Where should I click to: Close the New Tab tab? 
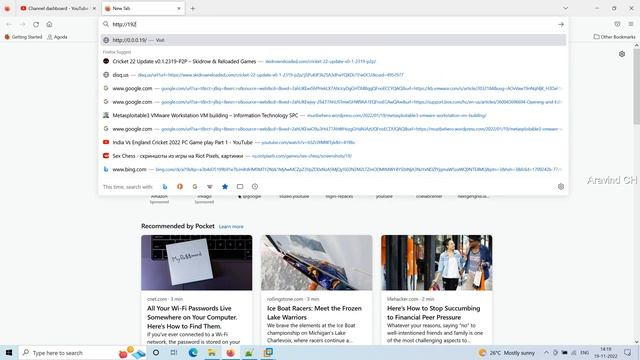pos(178,8)
